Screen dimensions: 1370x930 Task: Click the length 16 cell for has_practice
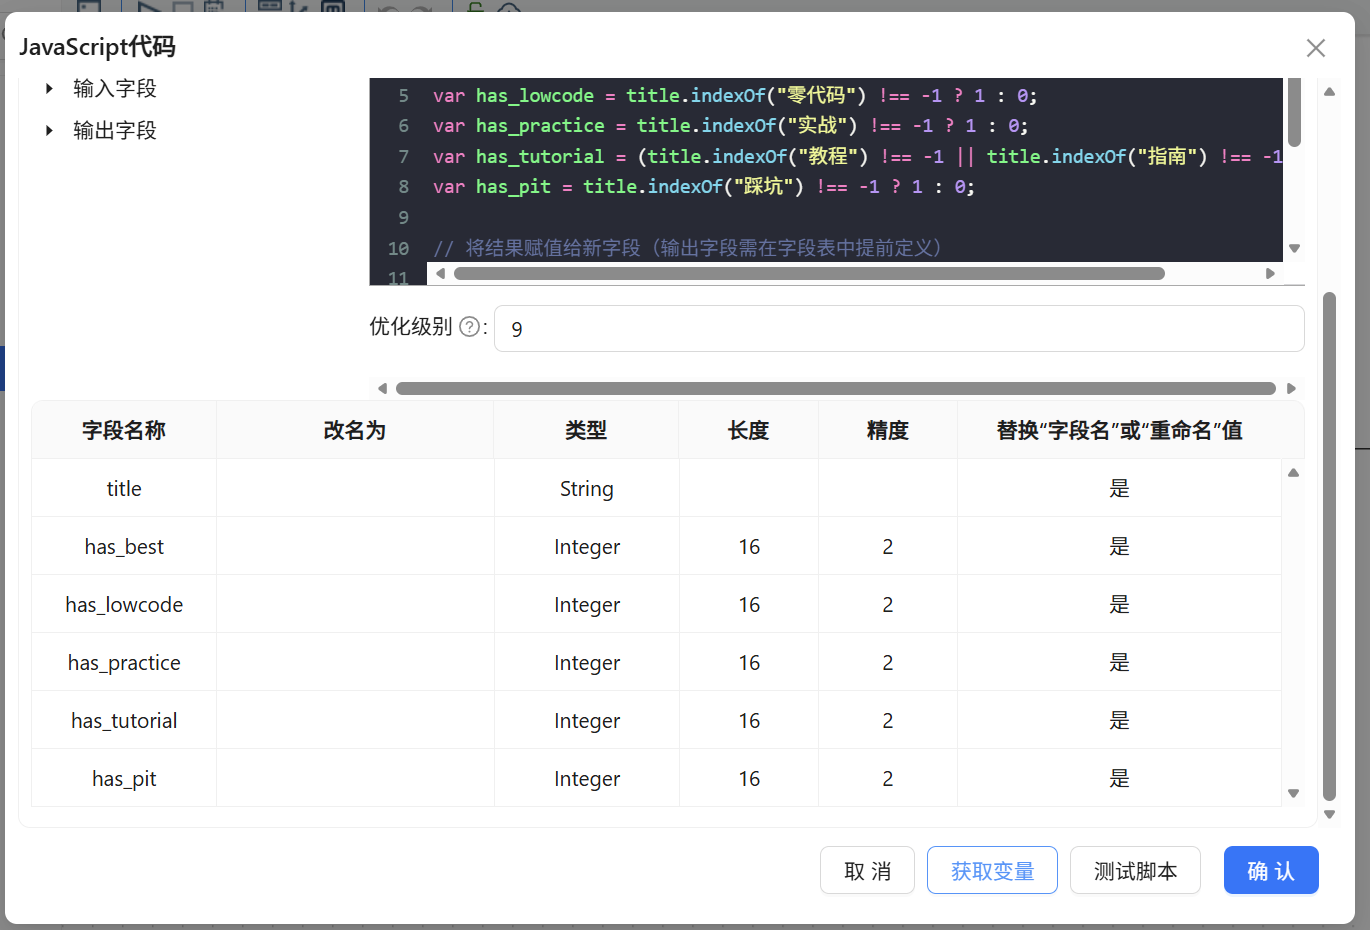pos(749,662)
